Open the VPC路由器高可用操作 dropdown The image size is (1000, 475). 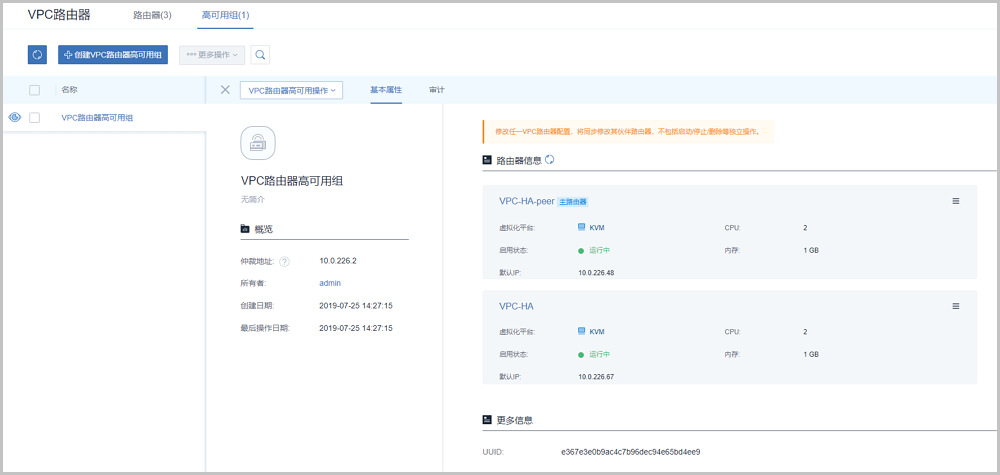(291, 90)
